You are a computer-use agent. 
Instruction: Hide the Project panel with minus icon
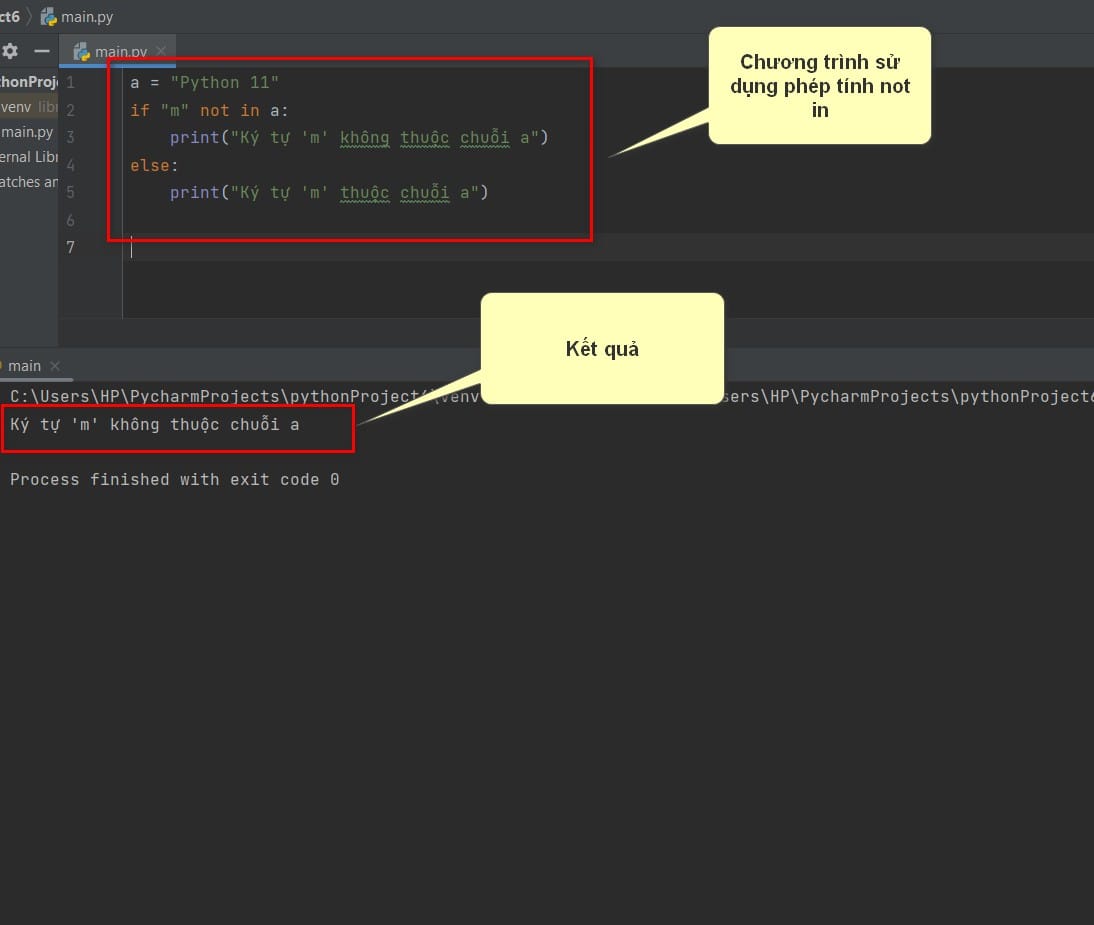[41, 51]
